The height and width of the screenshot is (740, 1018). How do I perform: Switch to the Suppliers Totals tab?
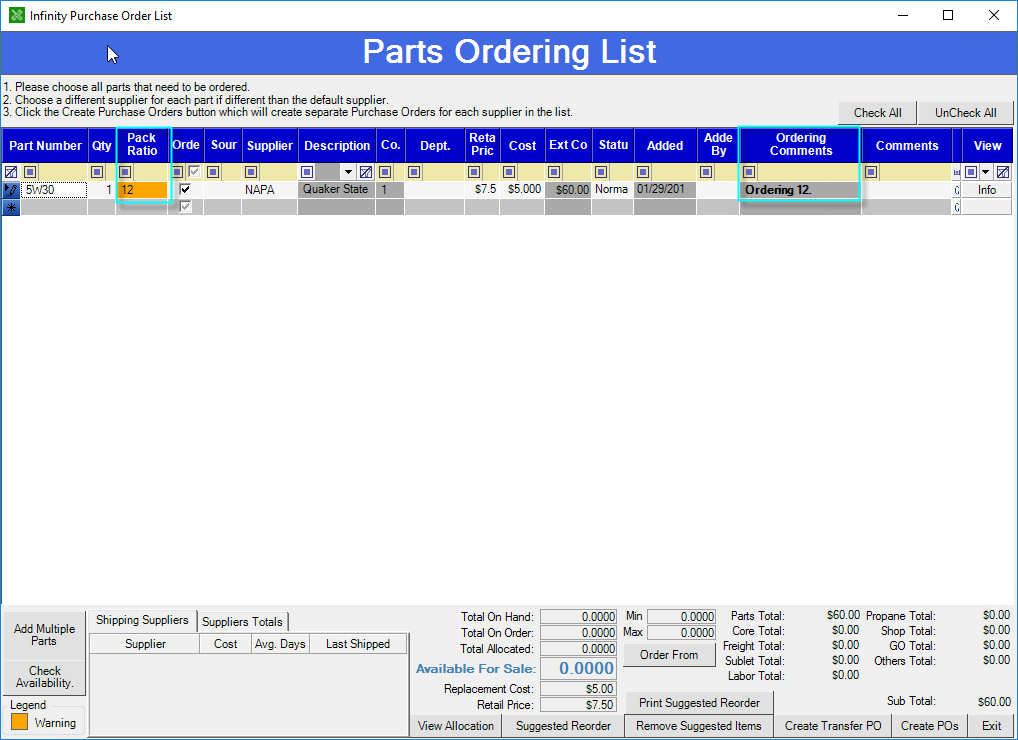242,622
